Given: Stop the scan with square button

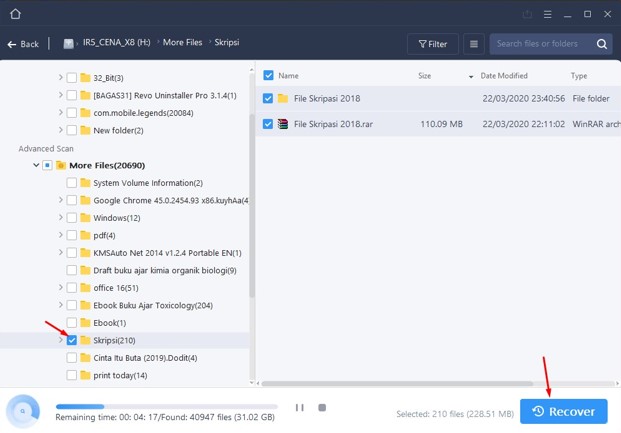Looking at the screenshot, I should tap(322, 407).
